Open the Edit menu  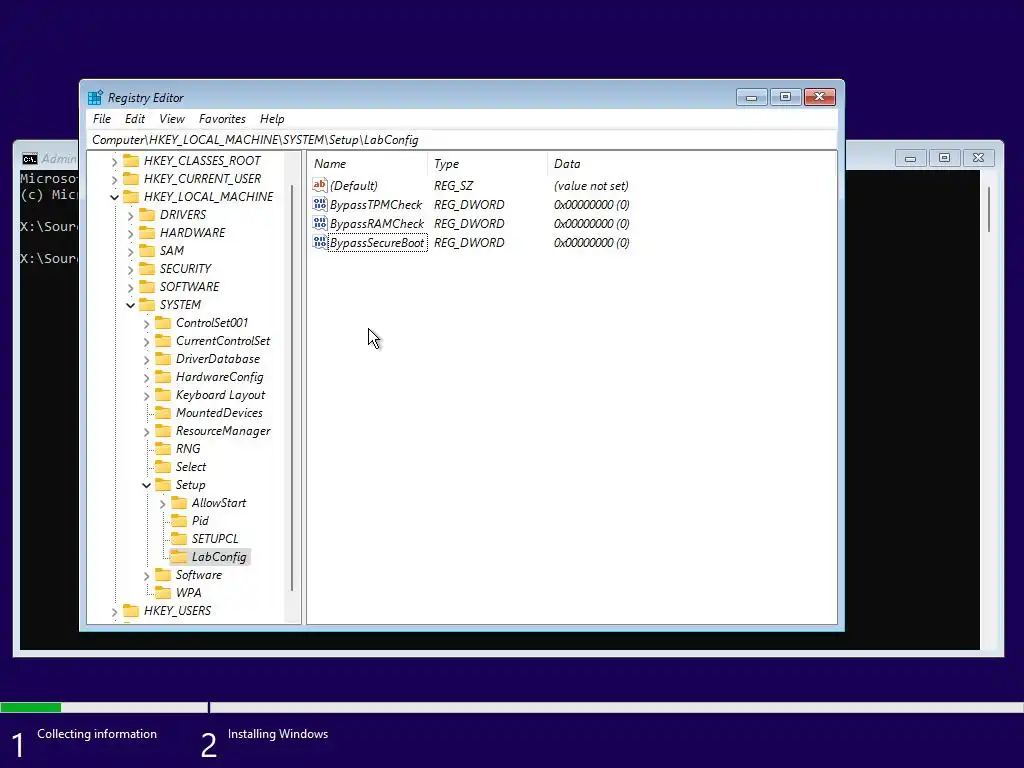click(x=135, y=119)
